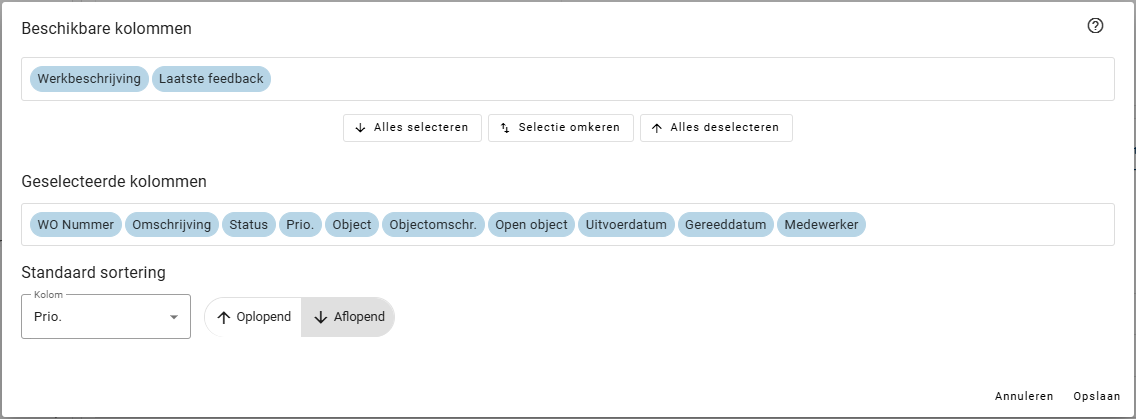Click the Open object chip
Screen dimensions: 1136x419
(531, 225)
